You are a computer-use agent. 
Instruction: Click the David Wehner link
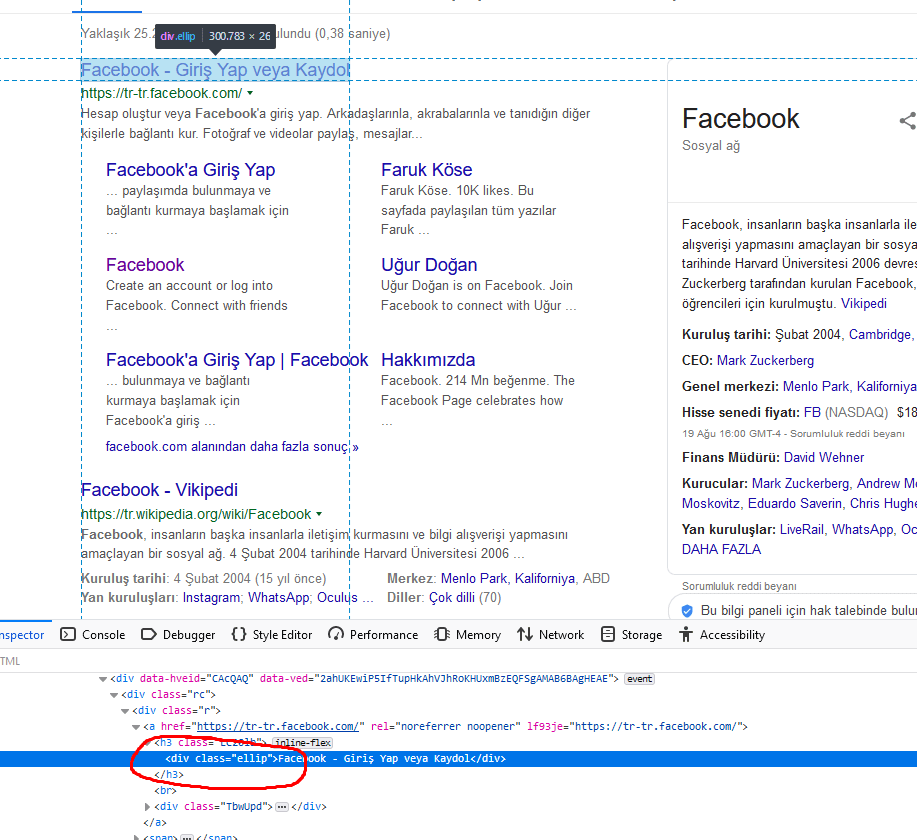[x=823, y=457]
